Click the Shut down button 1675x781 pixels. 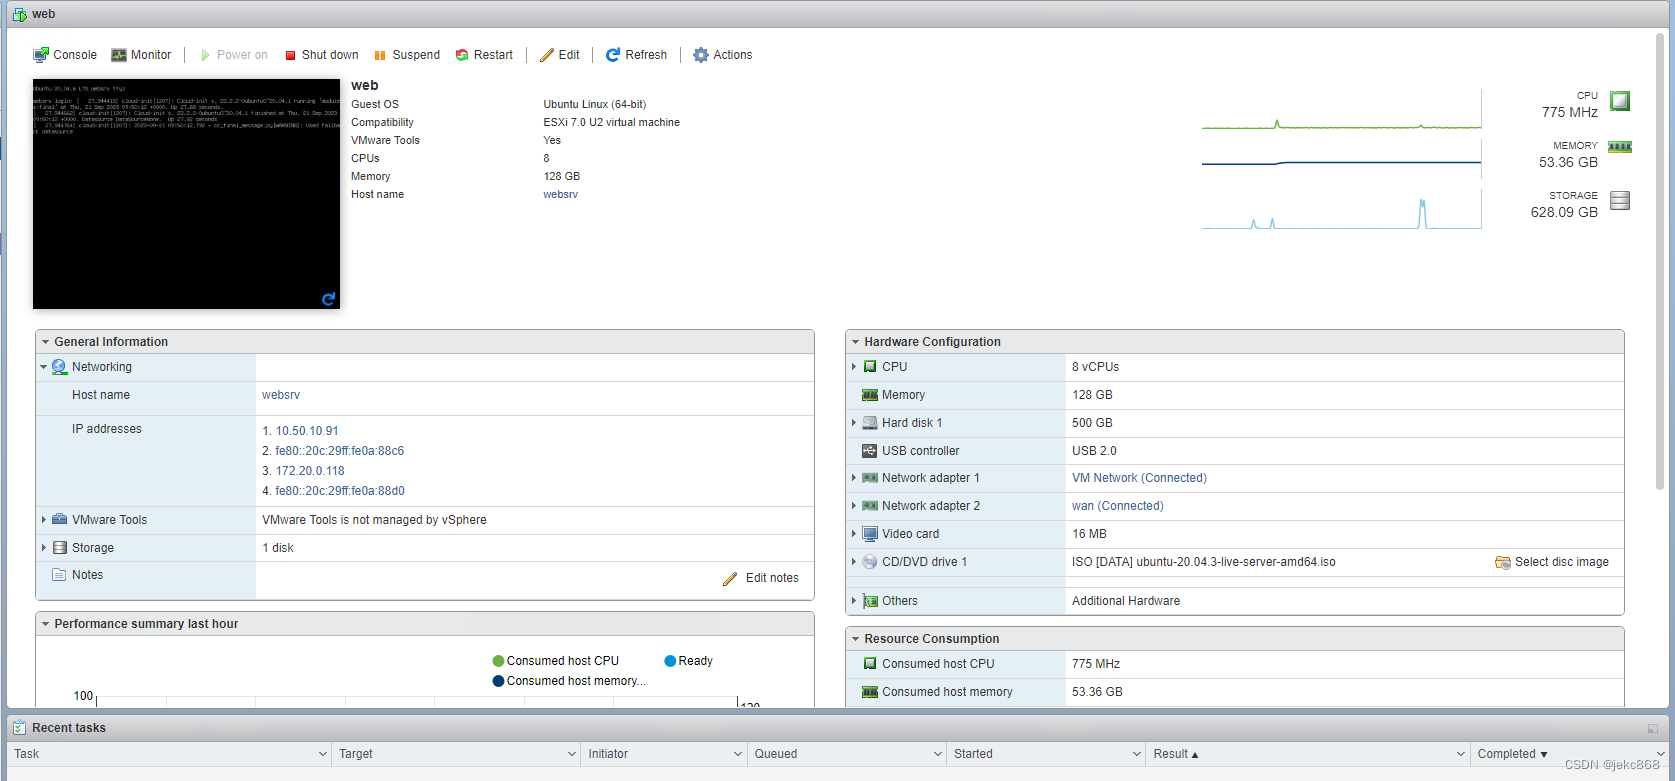321,55
